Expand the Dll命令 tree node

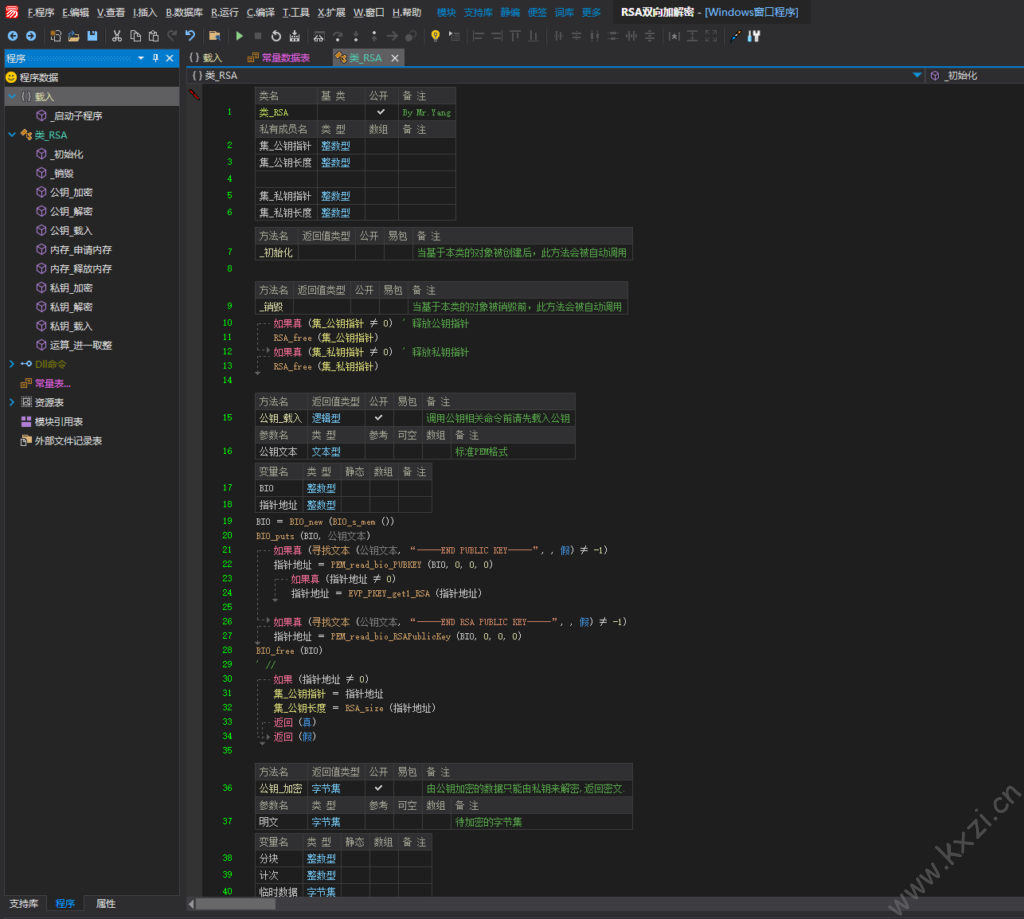tap(12, 364)
